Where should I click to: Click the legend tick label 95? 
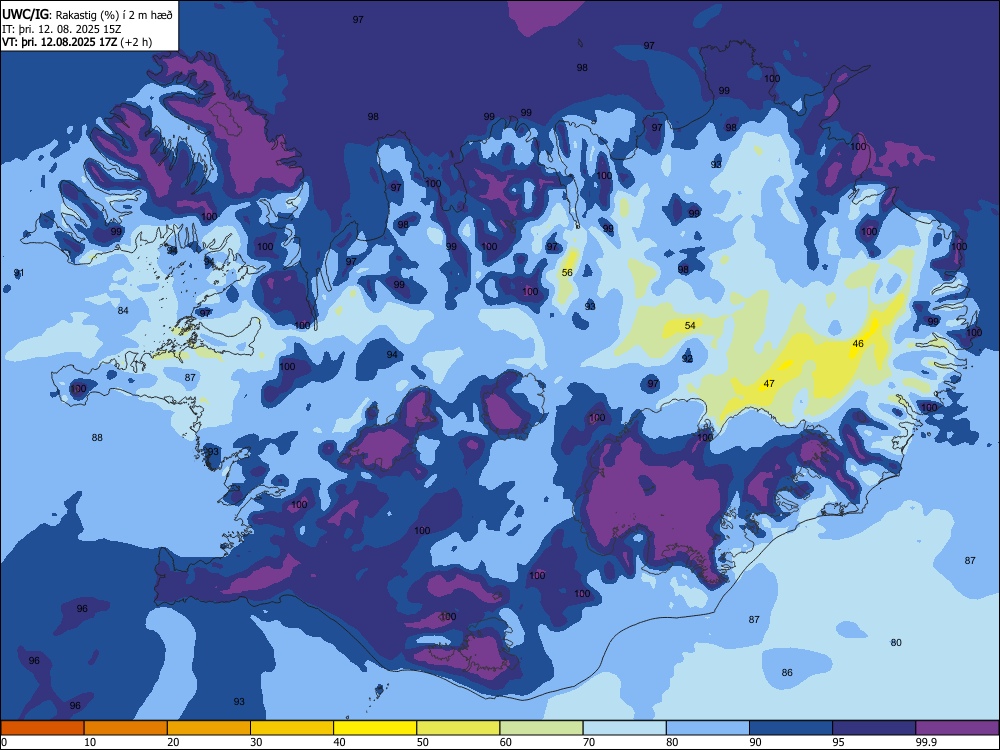tap(839, 742)
